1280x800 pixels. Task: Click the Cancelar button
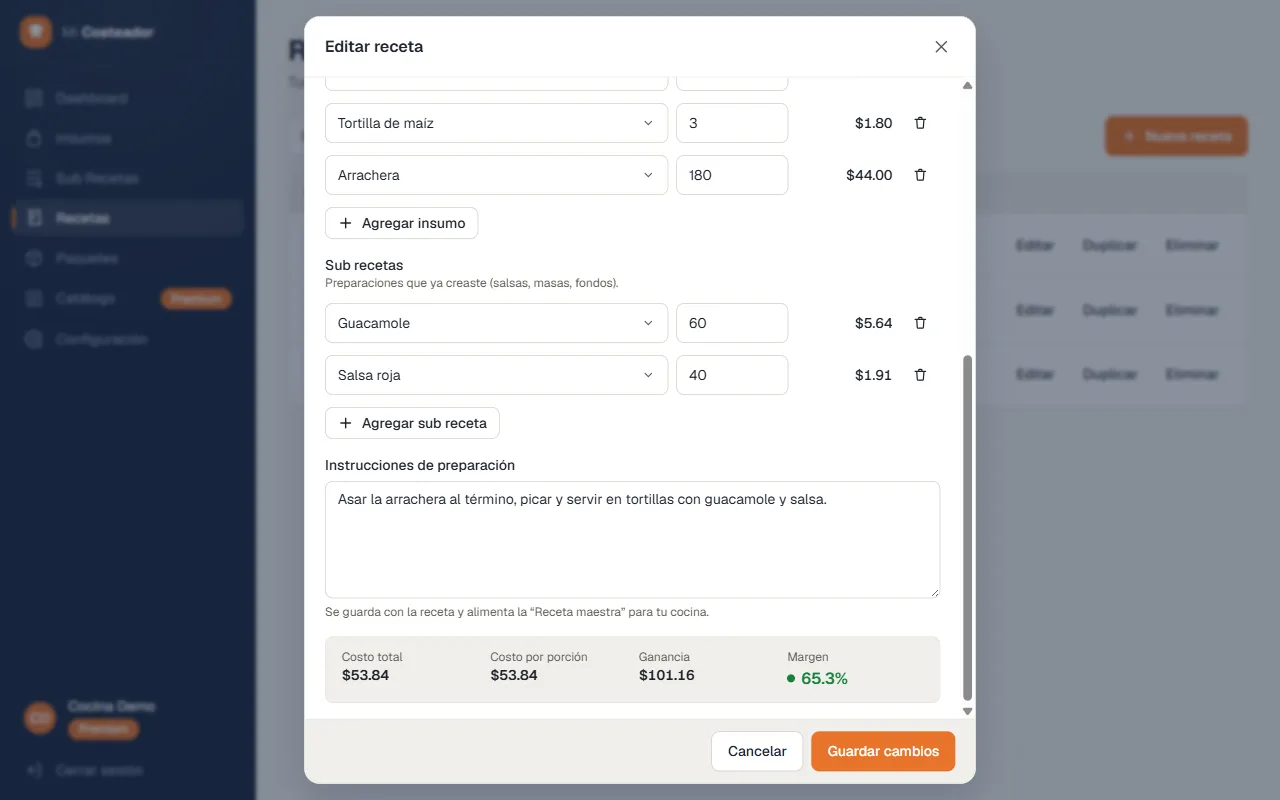point(757,751)
